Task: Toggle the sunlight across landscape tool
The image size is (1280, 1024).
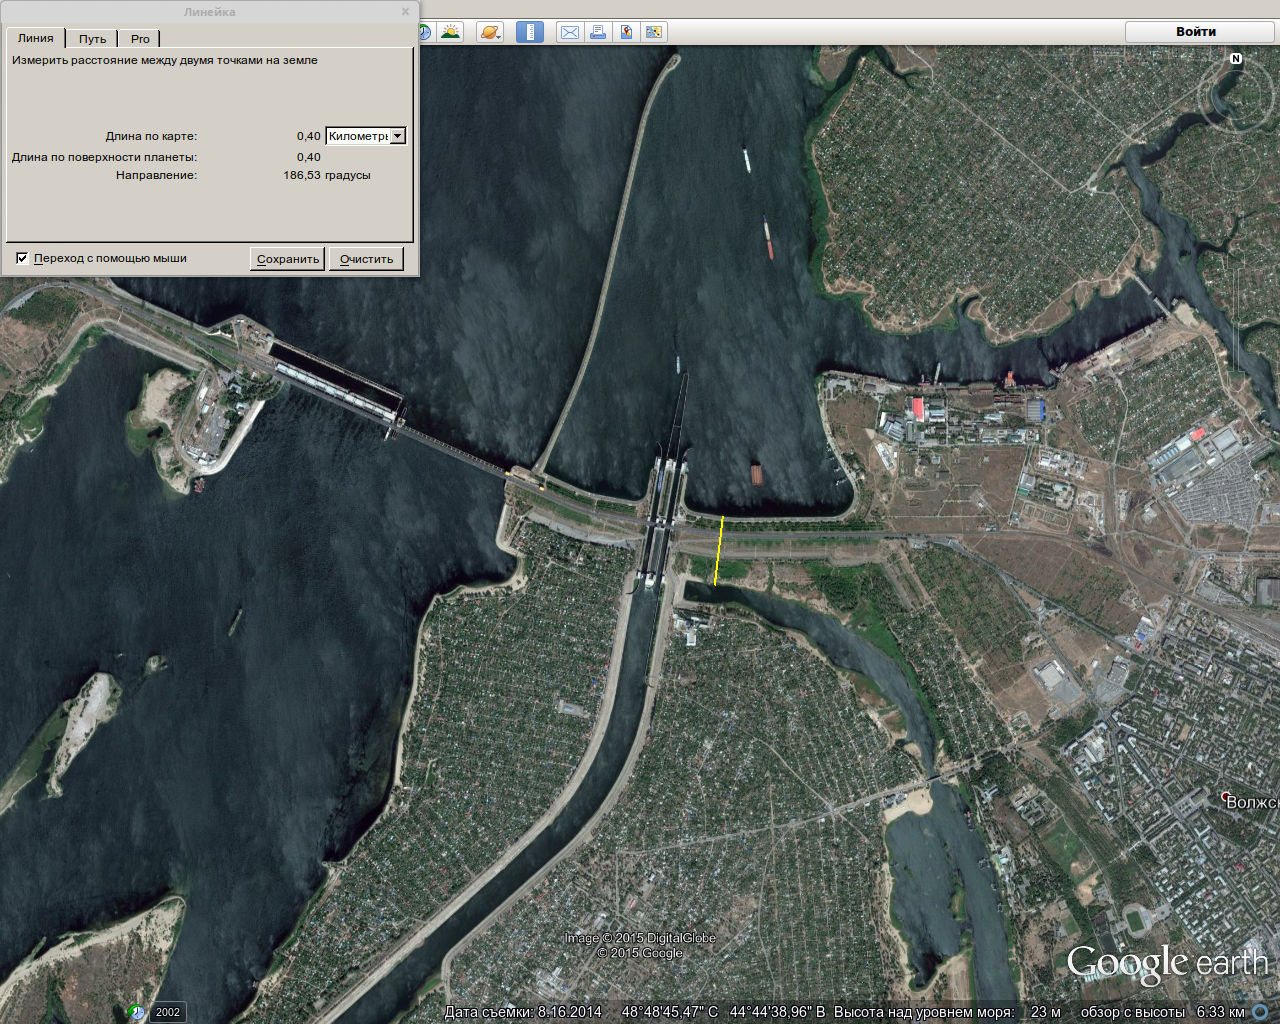Action: [451, 32]
